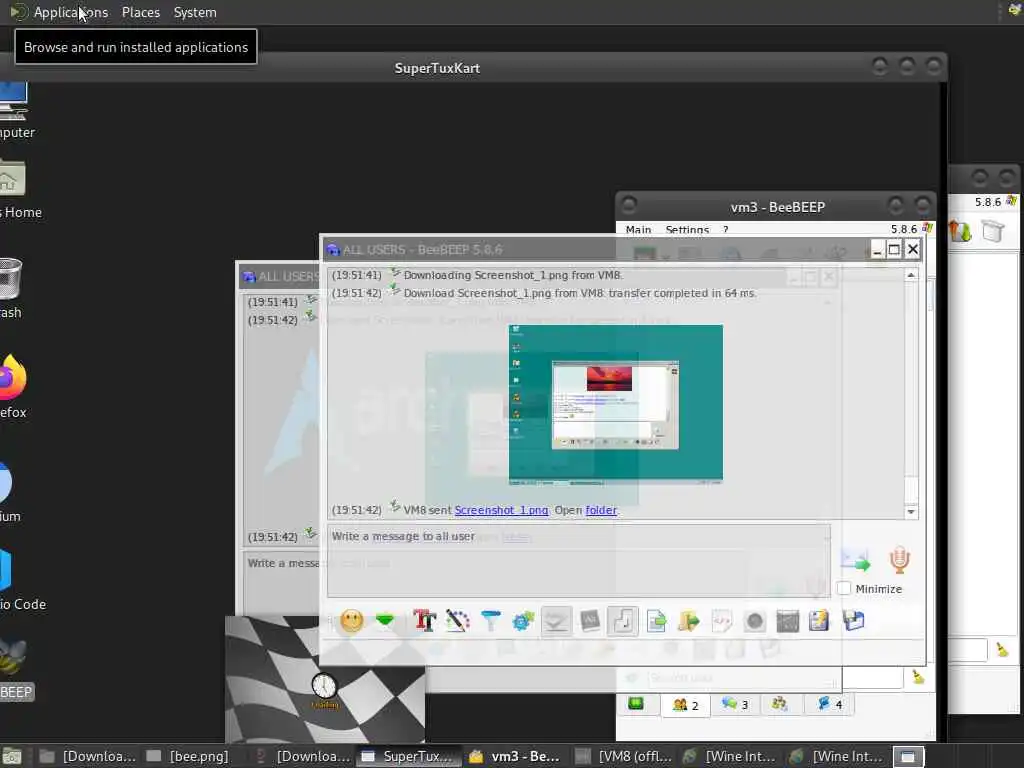Viewport: 1024px width, 768px height.
Task: Click the Computer desktop icon
Action: tap(16, 110)
